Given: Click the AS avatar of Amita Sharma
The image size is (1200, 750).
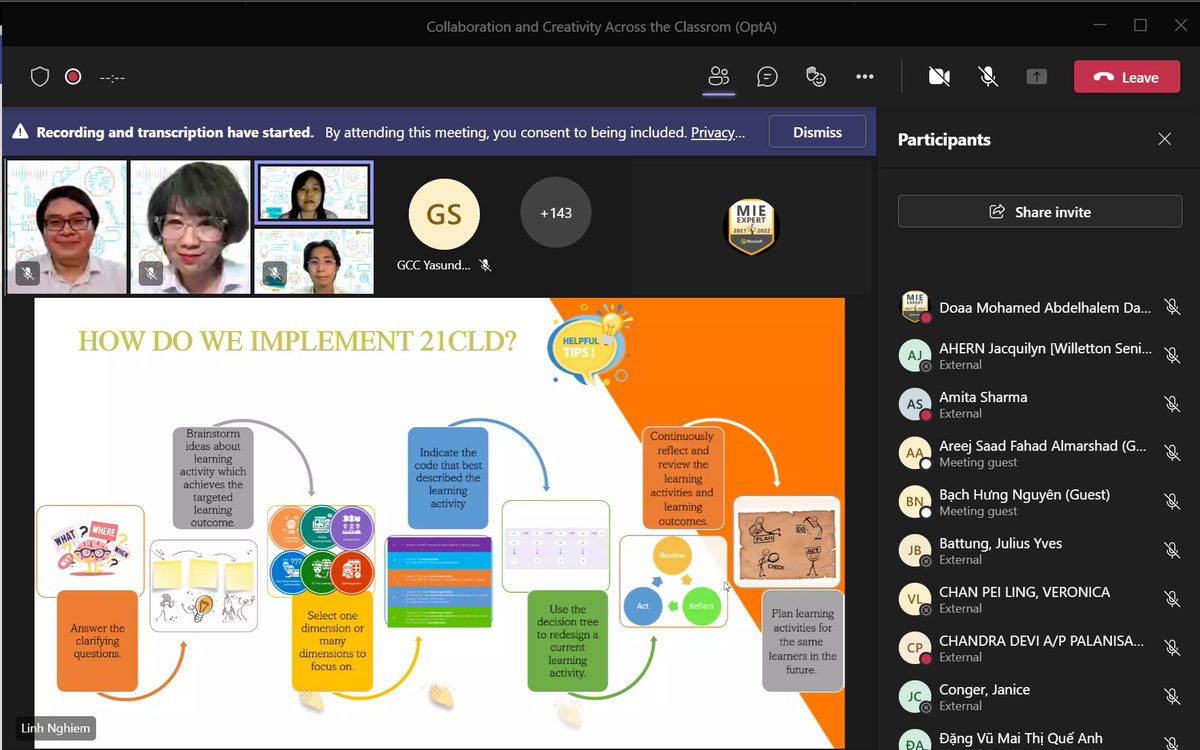Looking at the screenshot, I should tap(915, 404).
